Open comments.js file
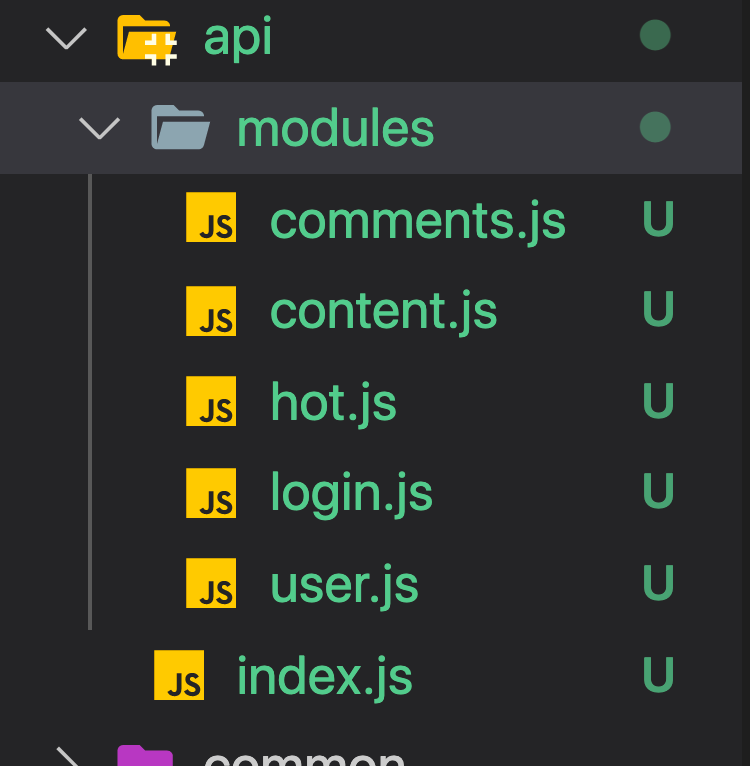750x766 pixels. coord(417,221)
